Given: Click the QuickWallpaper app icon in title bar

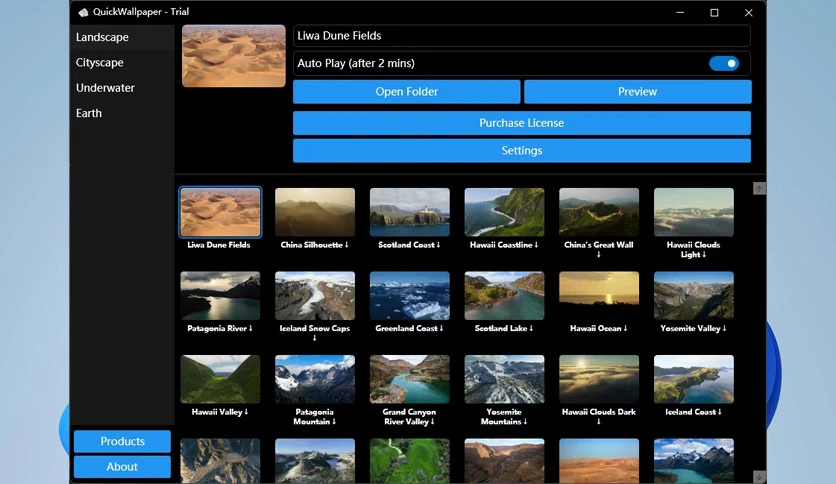Looking at the screenshot, I should click(83, 12).
